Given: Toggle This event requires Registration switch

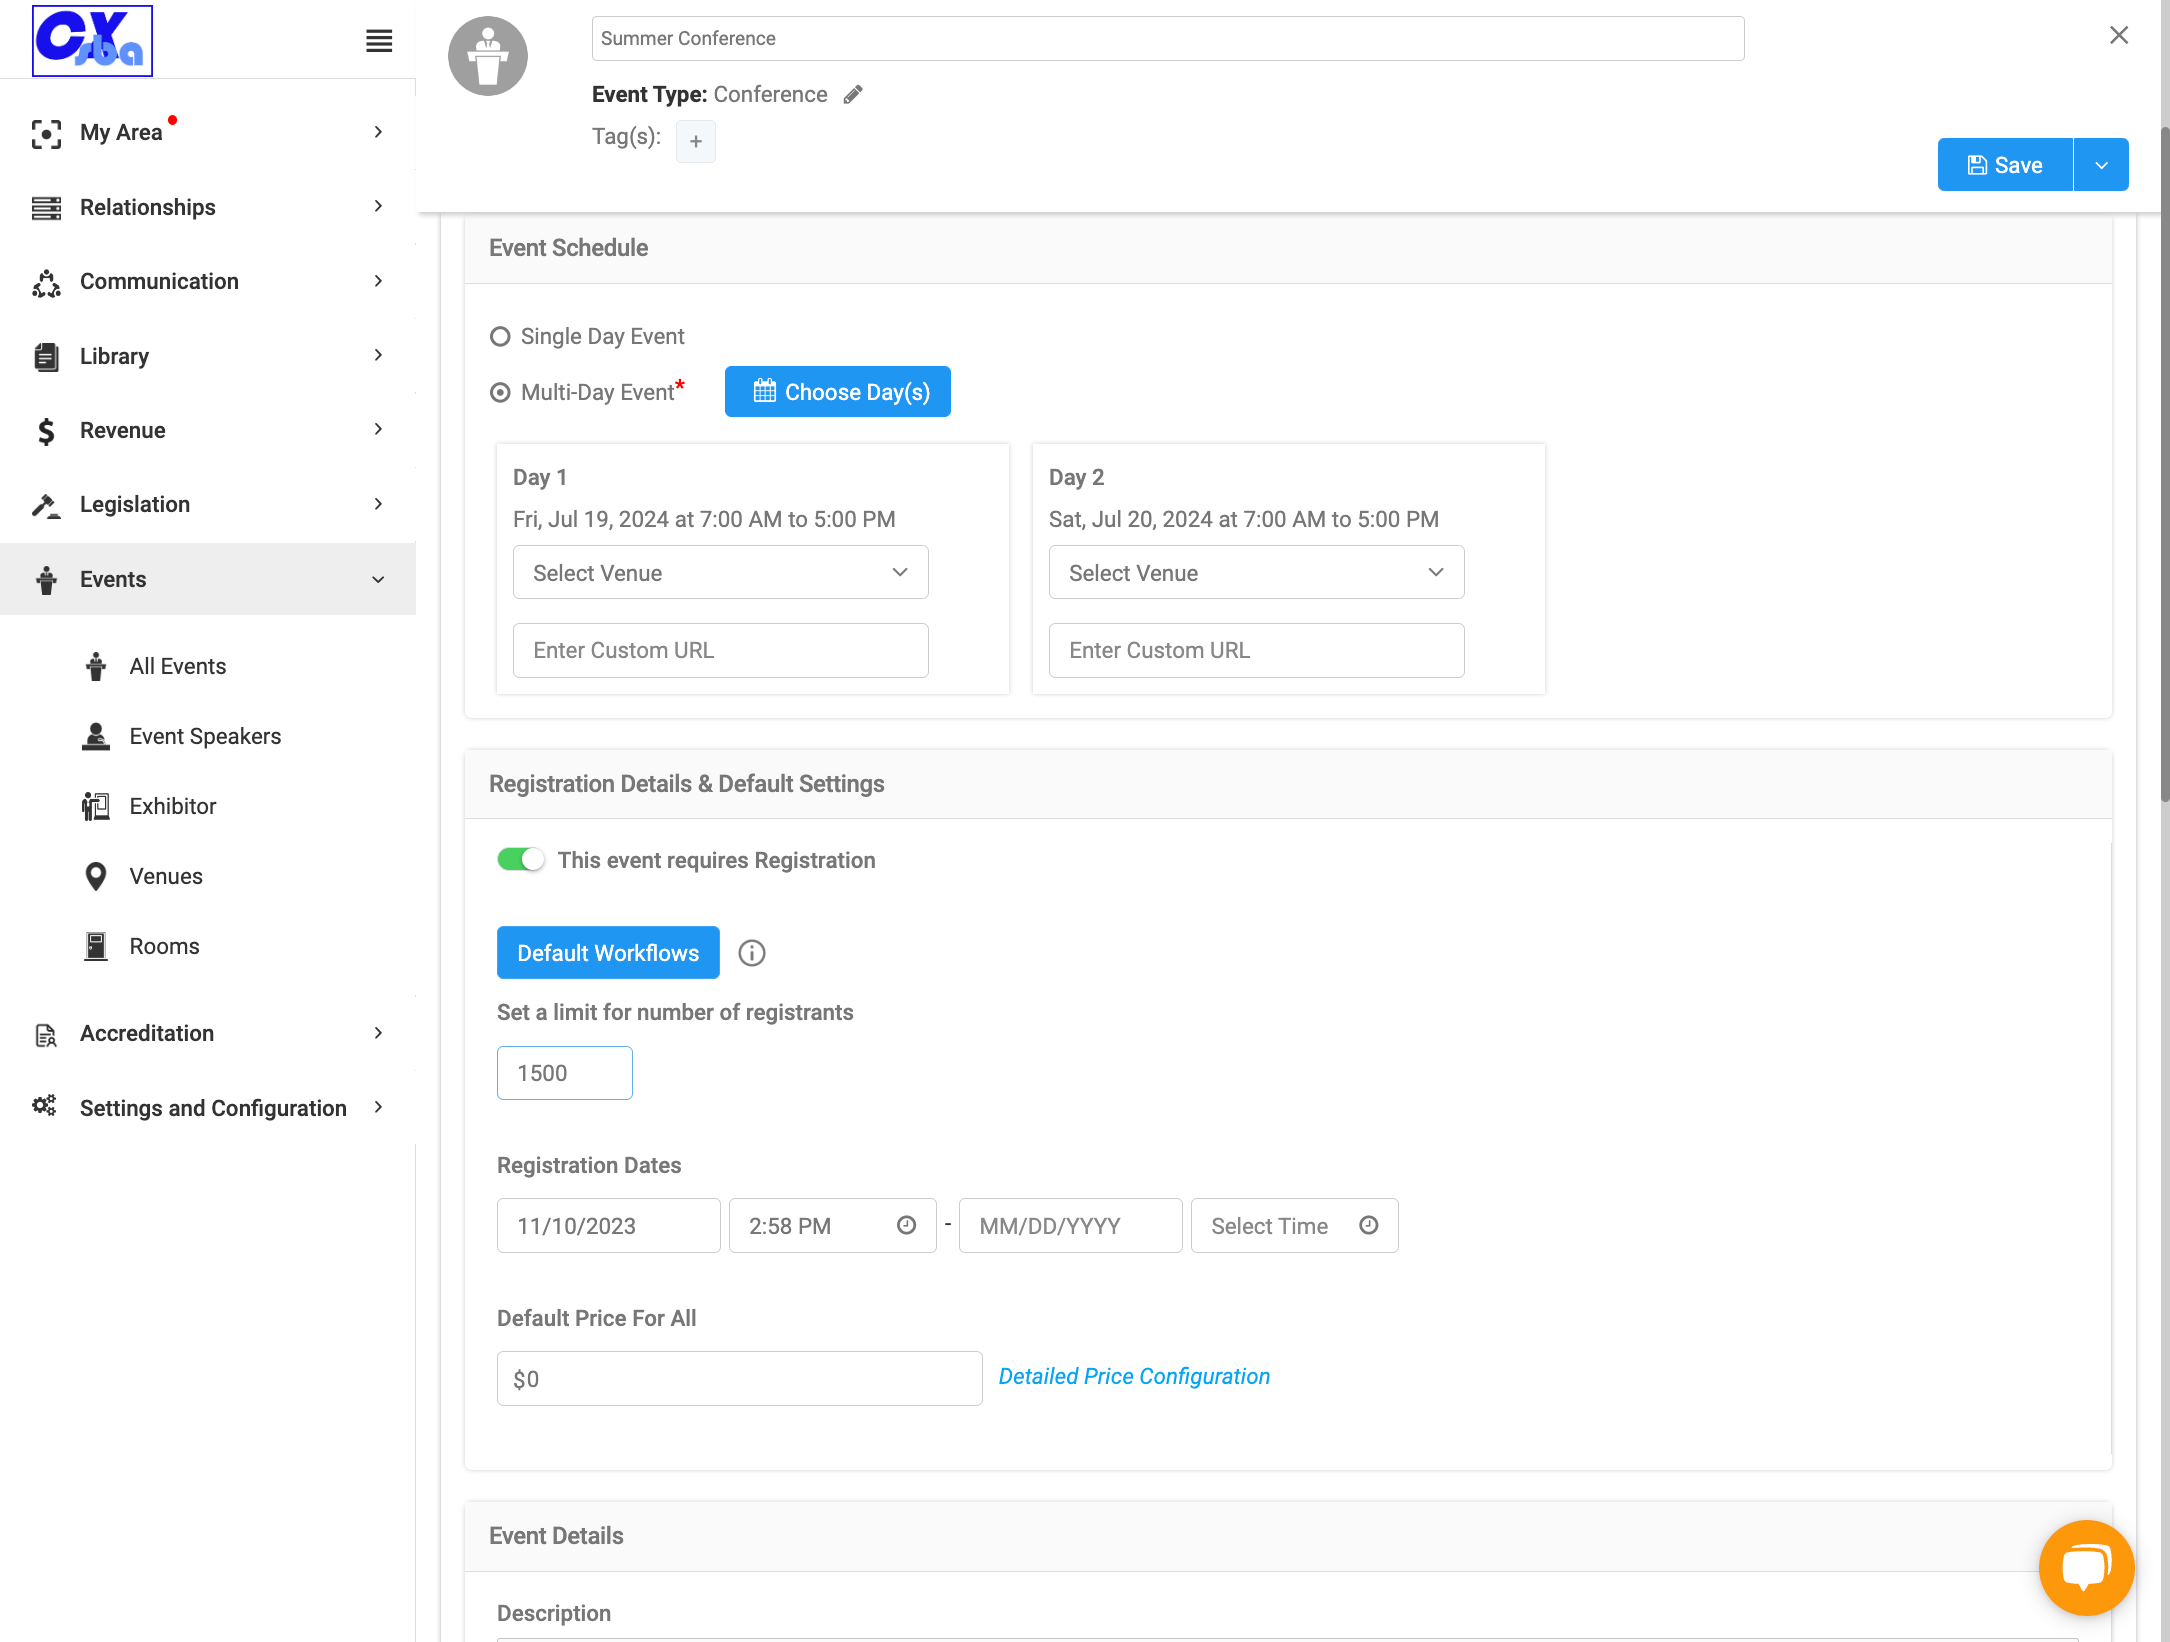Looking at the screenshot, I should point(521,860).
